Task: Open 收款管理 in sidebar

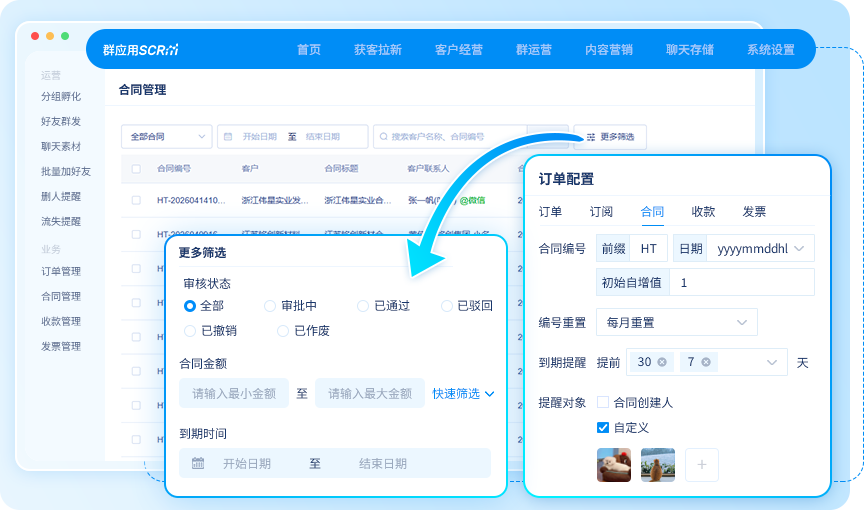Action: tap(61, 321)
